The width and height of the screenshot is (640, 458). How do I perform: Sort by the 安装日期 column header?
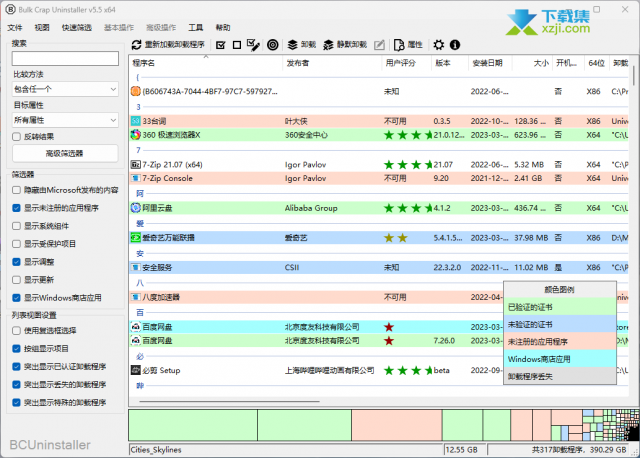point(490,63)
